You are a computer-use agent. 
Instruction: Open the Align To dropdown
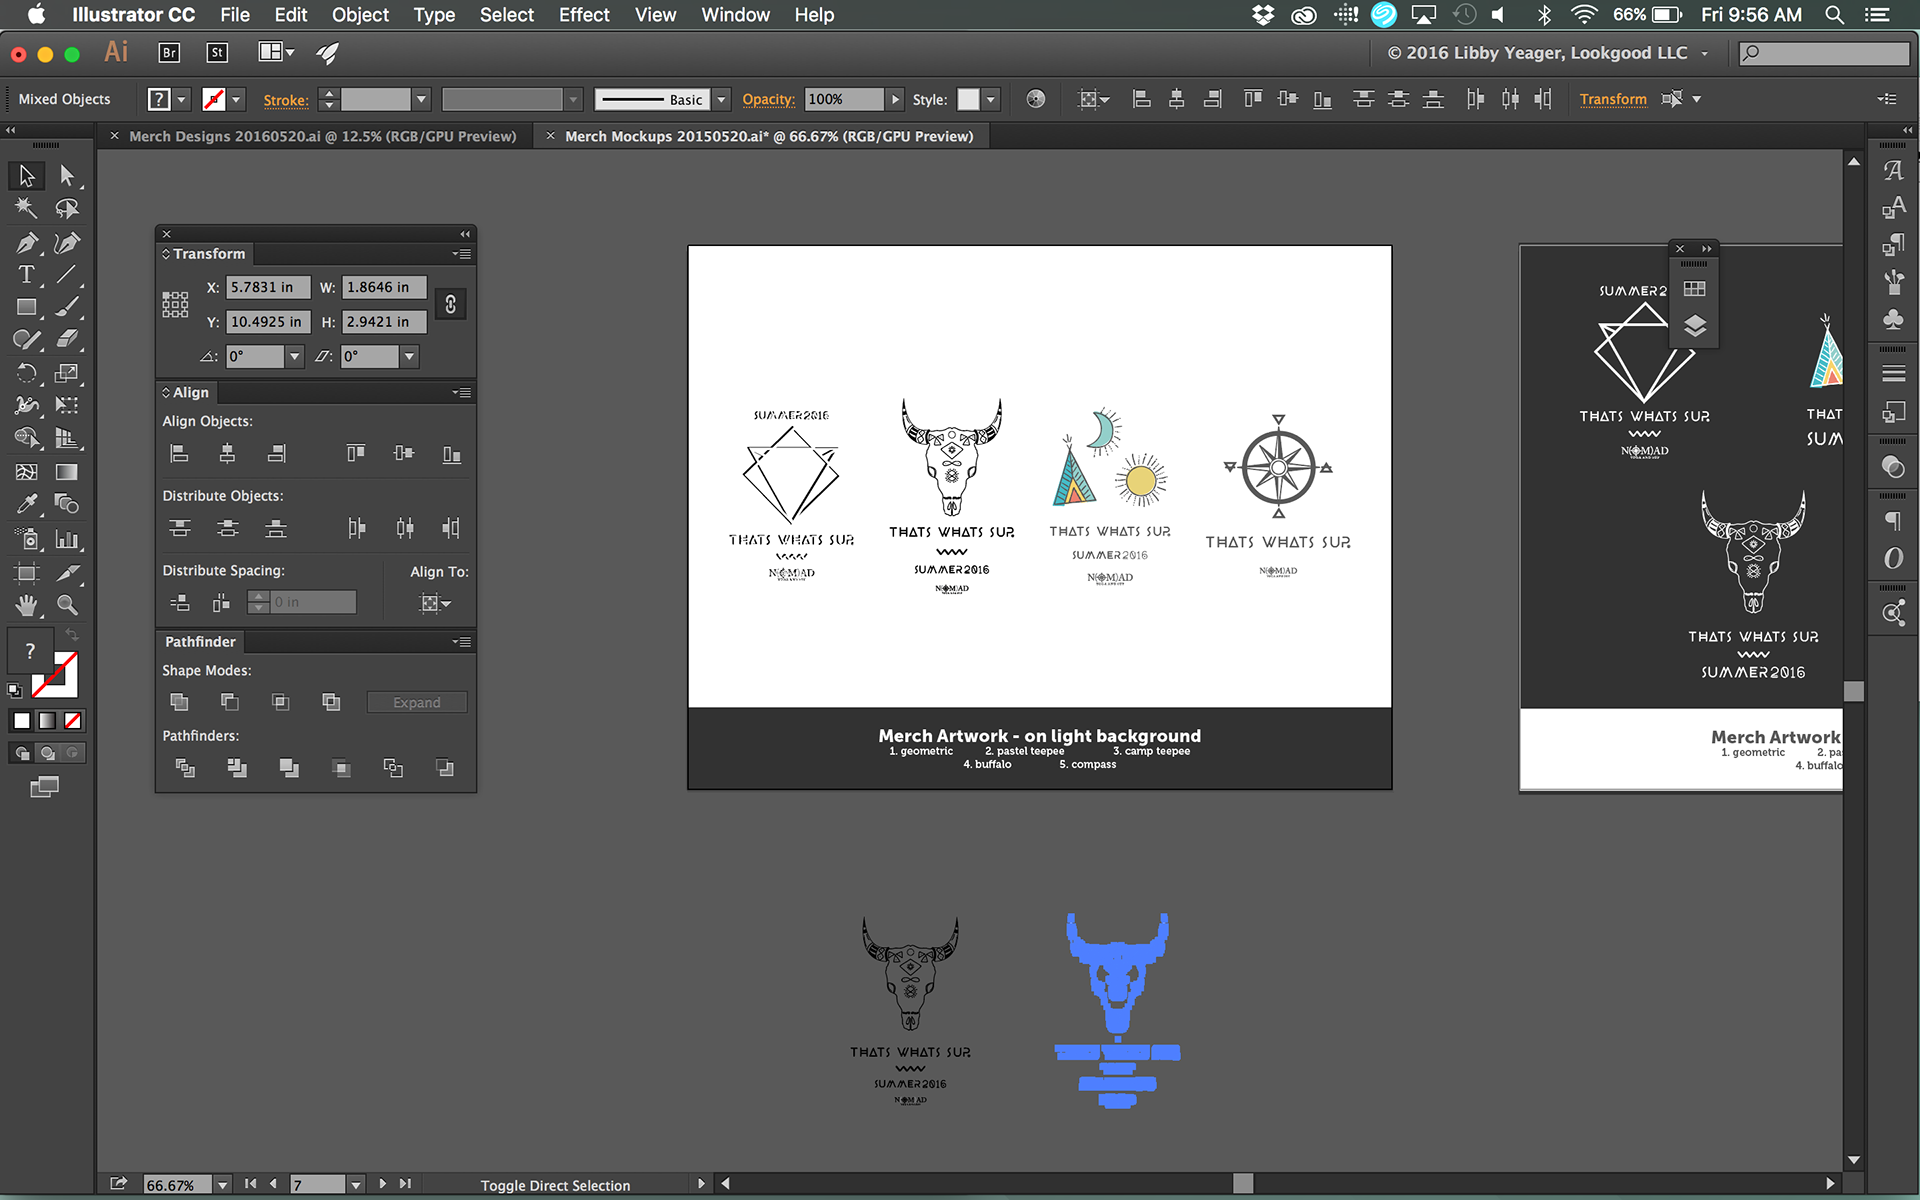(x=435, y=603)
